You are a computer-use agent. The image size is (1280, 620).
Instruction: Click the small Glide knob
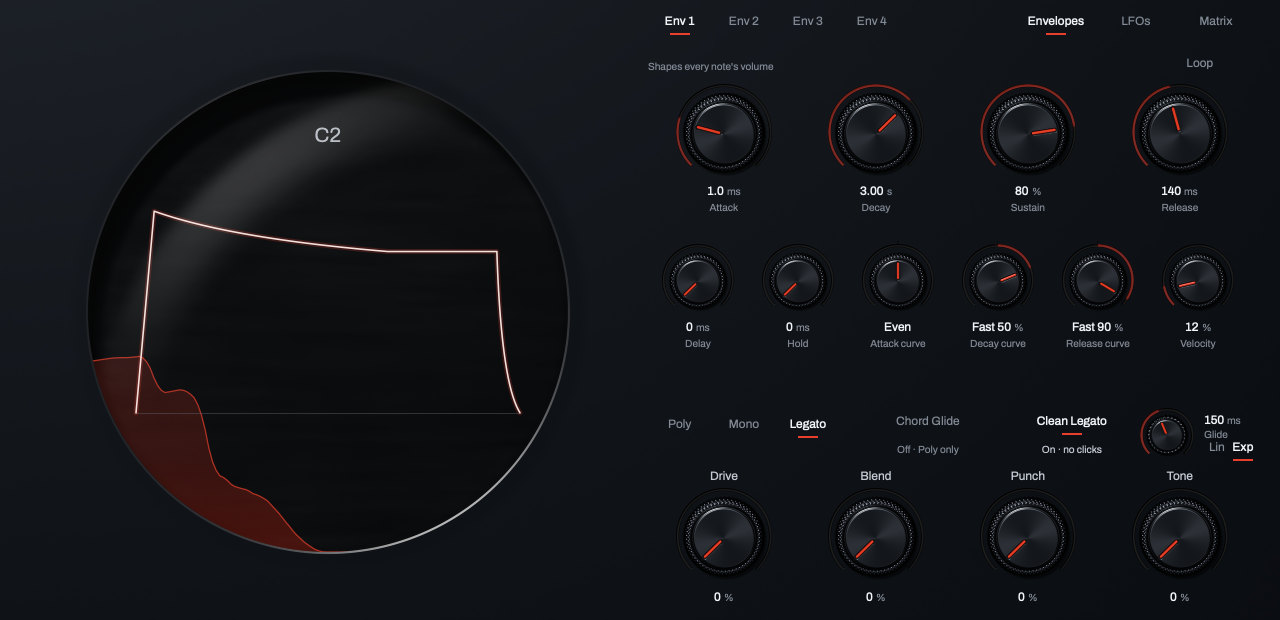click(1166, 434)
